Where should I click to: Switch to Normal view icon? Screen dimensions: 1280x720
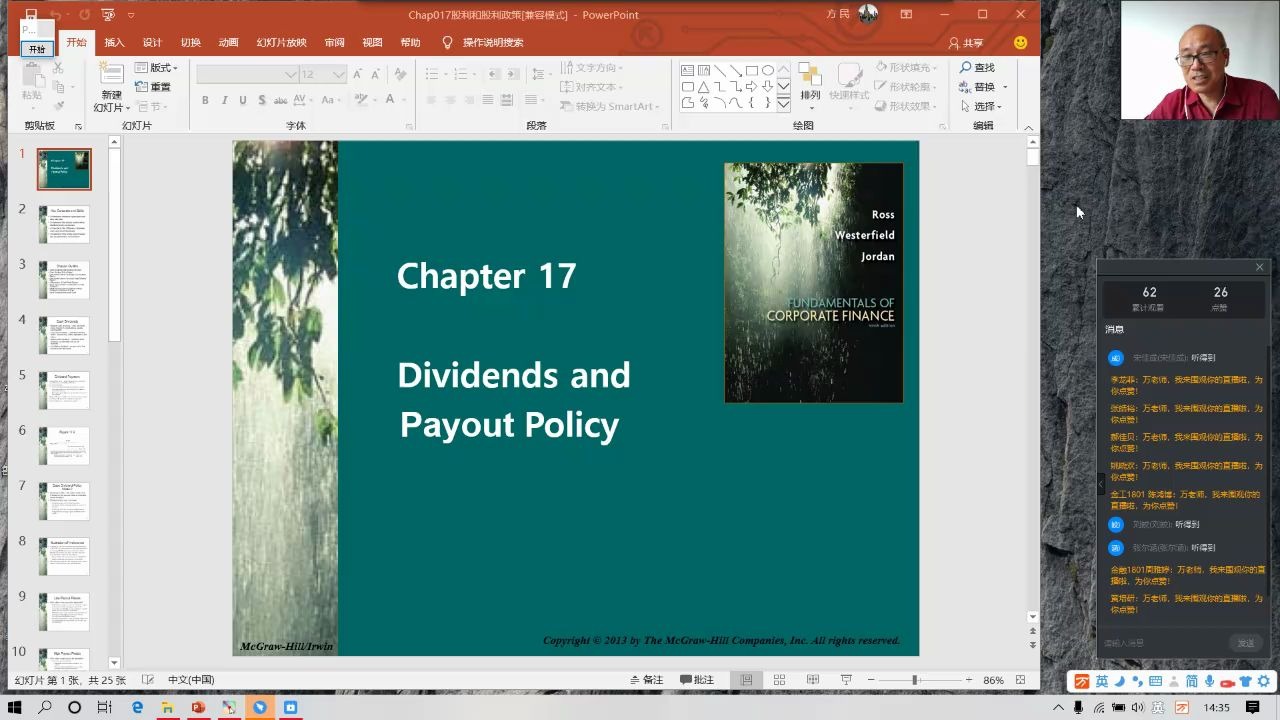coord(746,680)
